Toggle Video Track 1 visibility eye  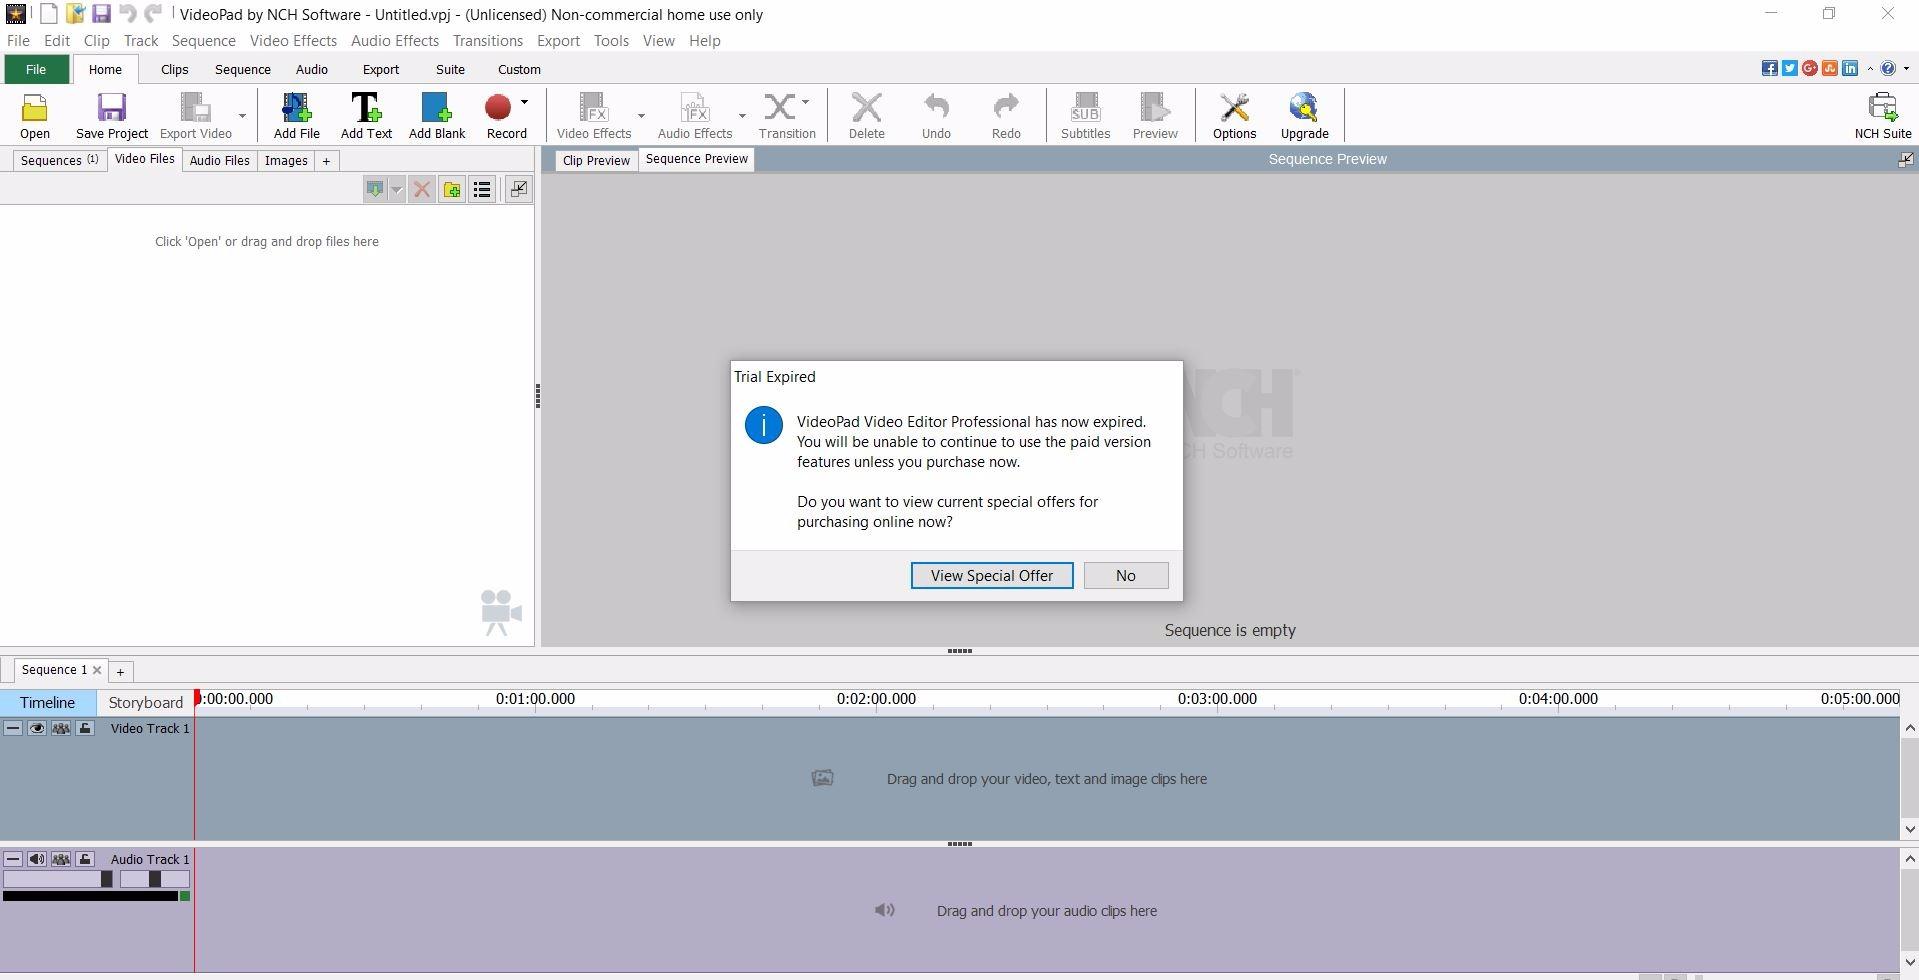[x=37, y=728]
